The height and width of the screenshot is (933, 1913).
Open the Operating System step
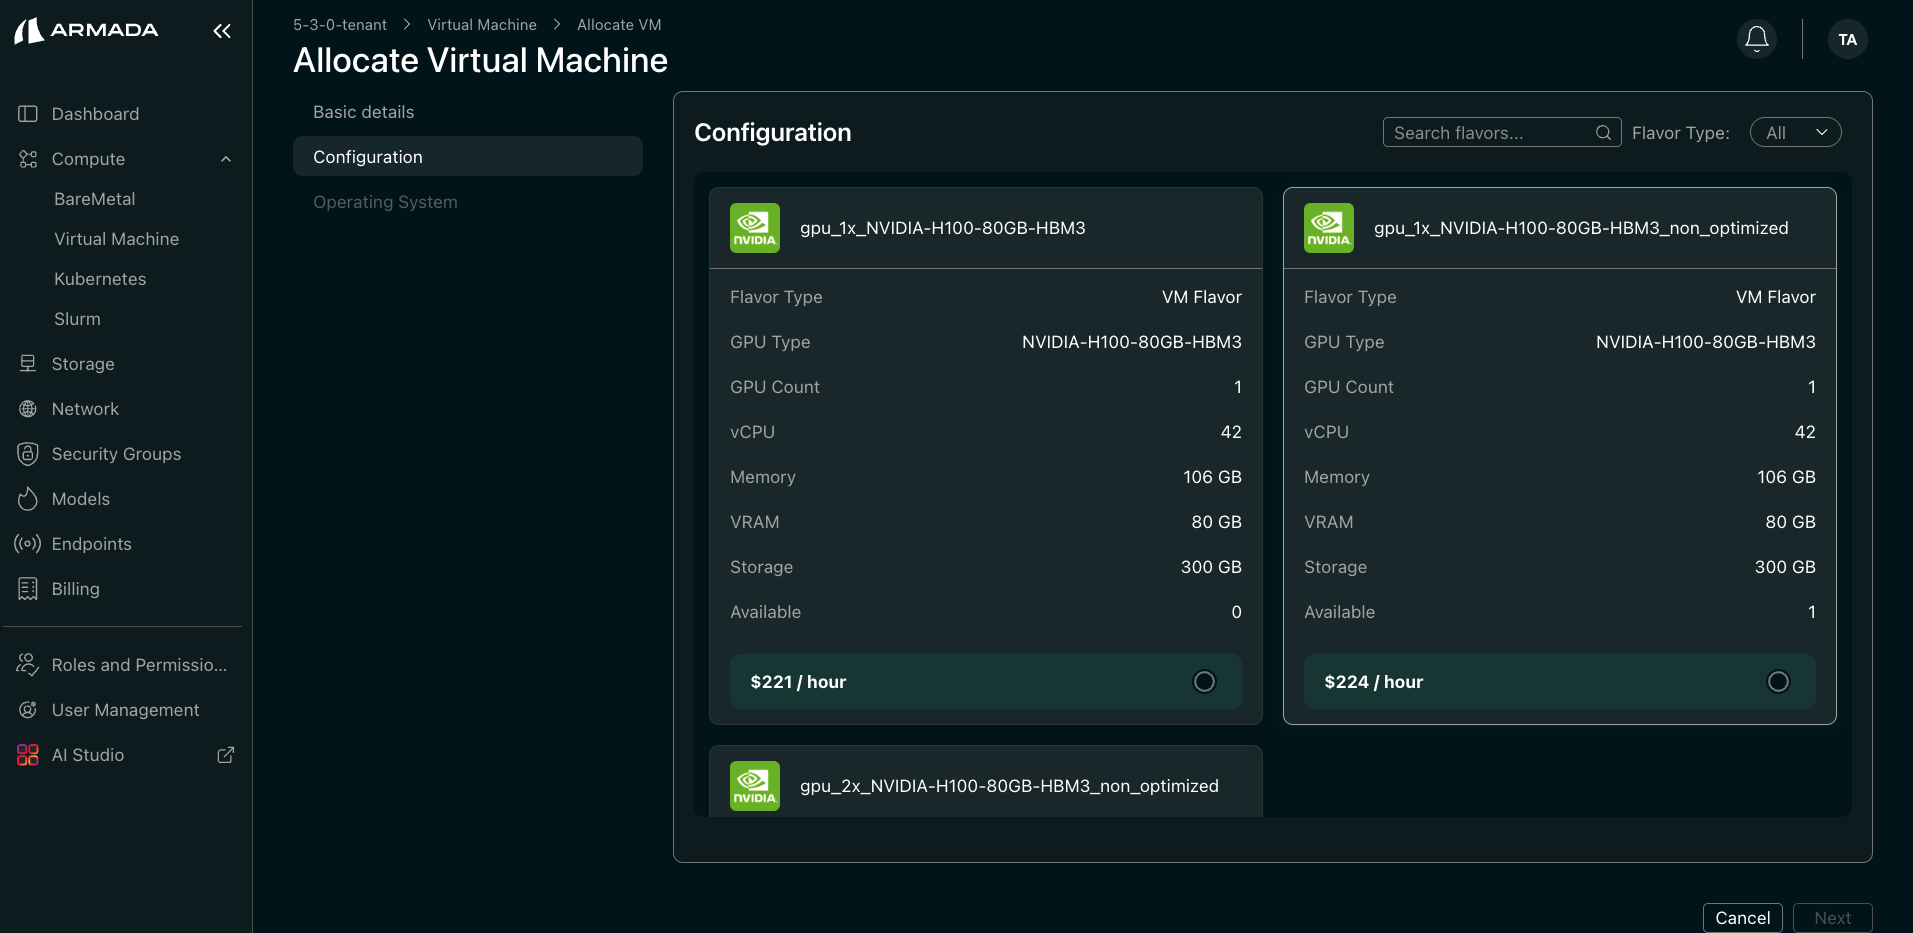[x=385, y=201]
